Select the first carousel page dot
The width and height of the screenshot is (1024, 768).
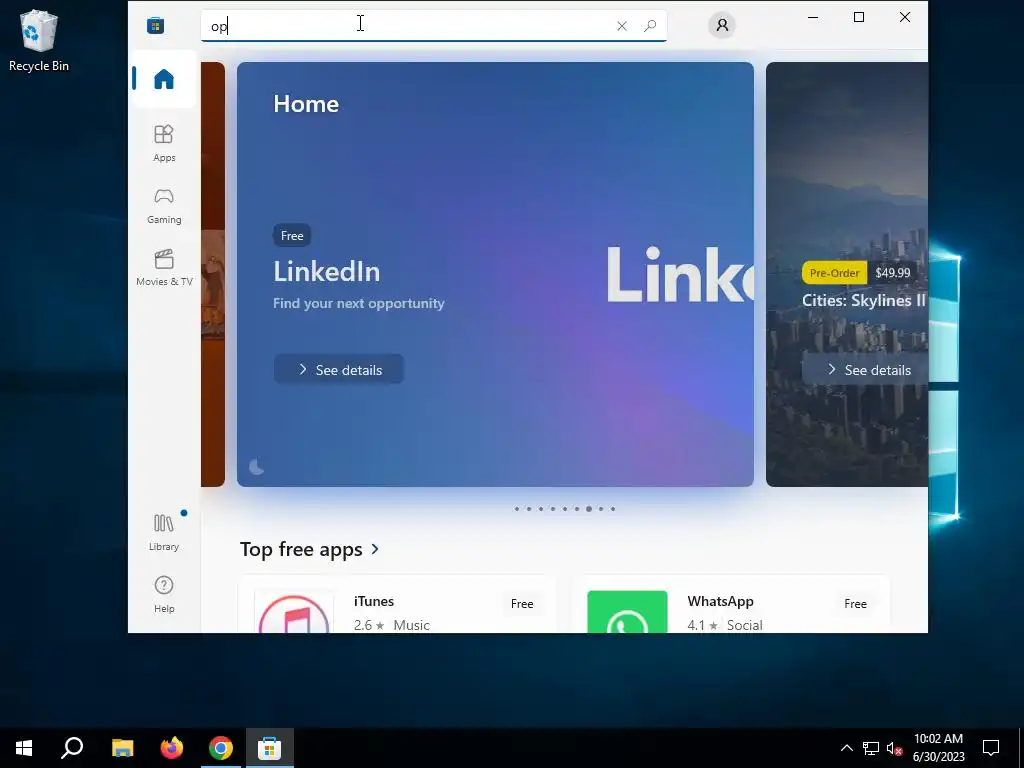click(x=517, y=509)
